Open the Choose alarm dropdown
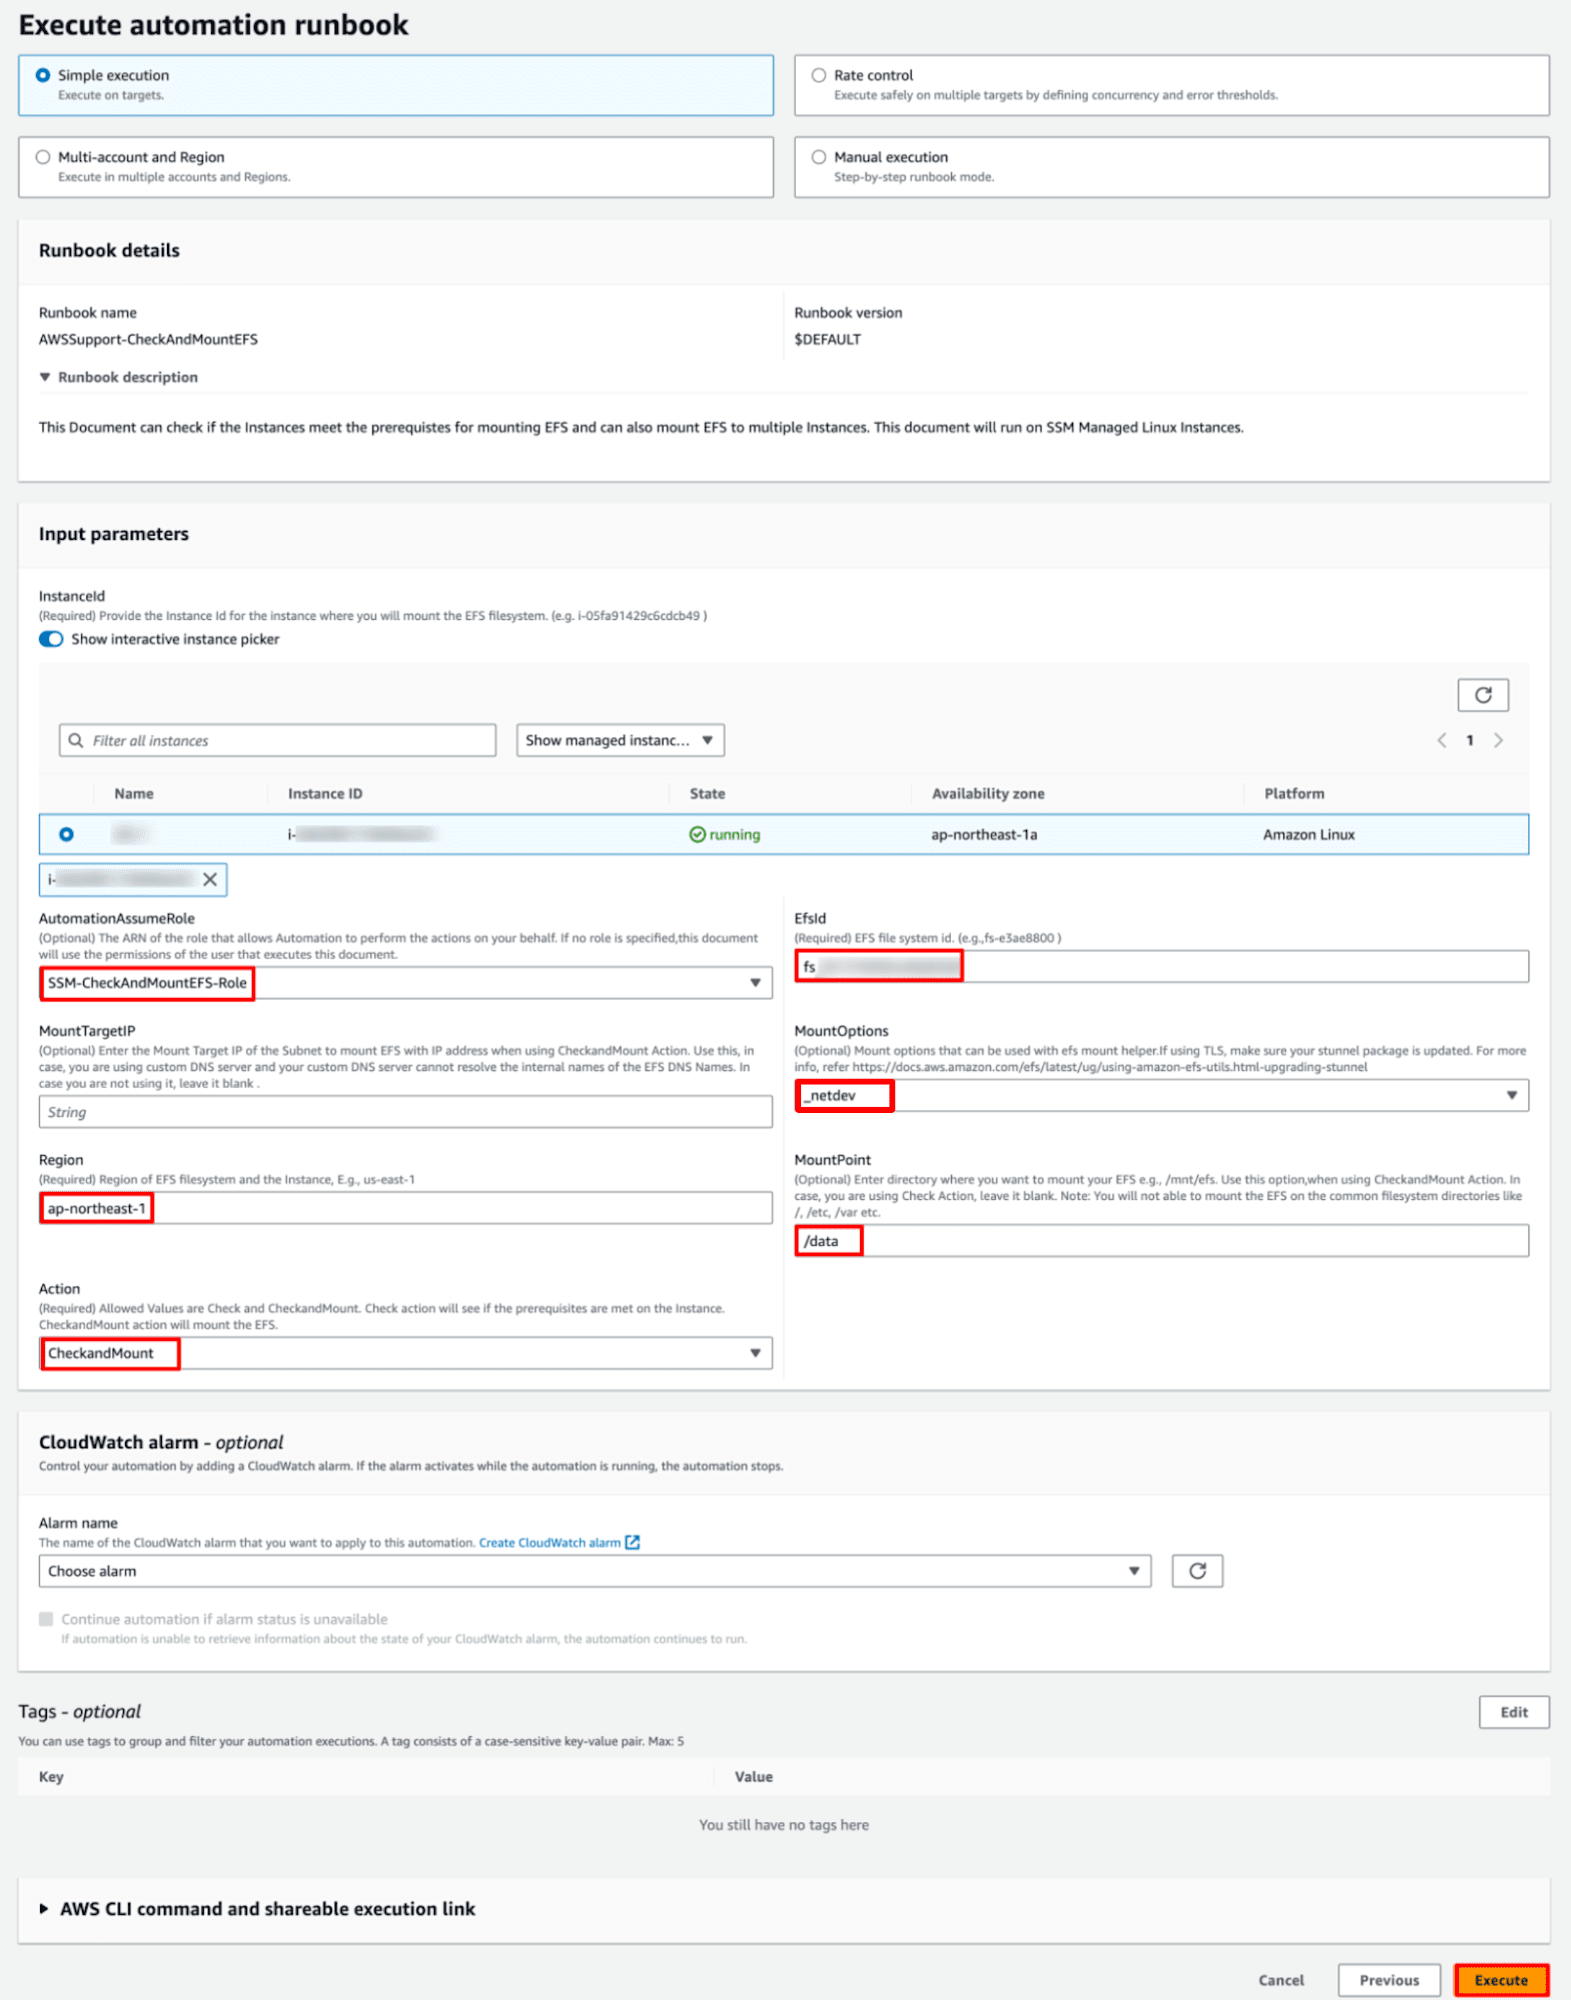1571x2000 pixels. (x=595, y=1571)
